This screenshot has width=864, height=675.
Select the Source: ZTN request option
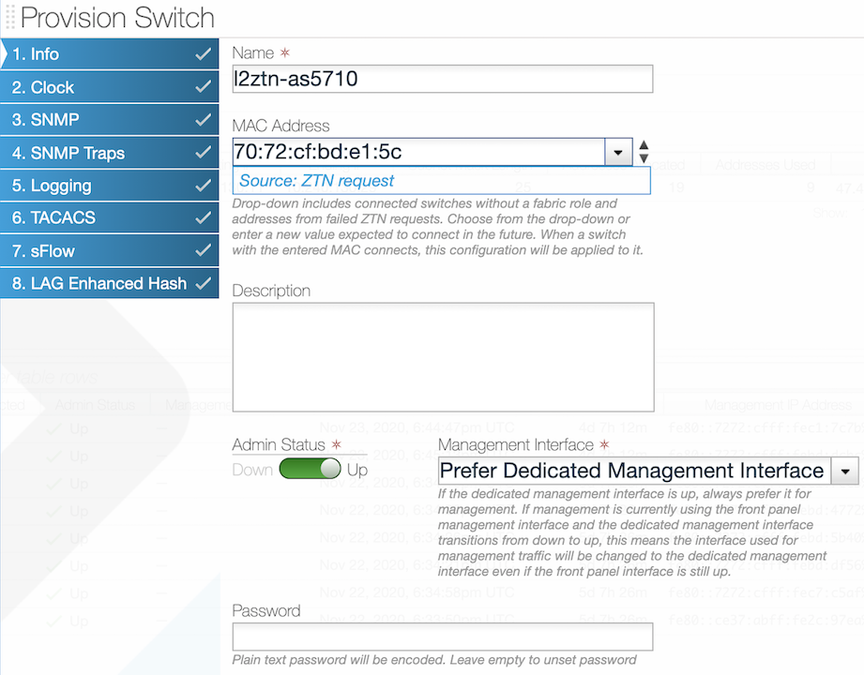pyautogui.click(x=317, y=181)
